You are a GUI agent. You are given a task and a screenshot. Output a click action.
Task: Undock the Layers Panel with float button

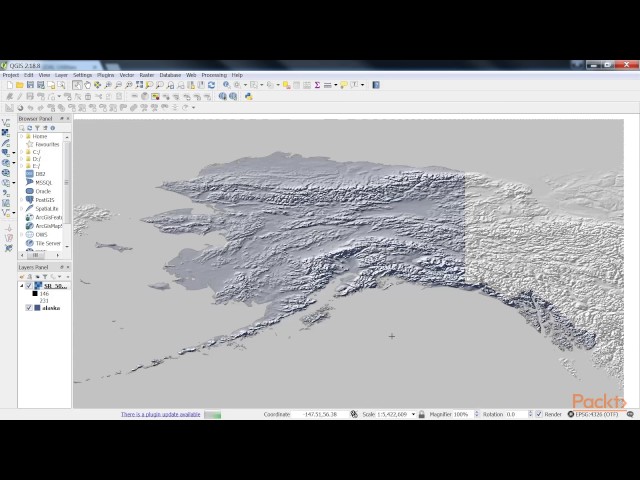tap(62, 267)
